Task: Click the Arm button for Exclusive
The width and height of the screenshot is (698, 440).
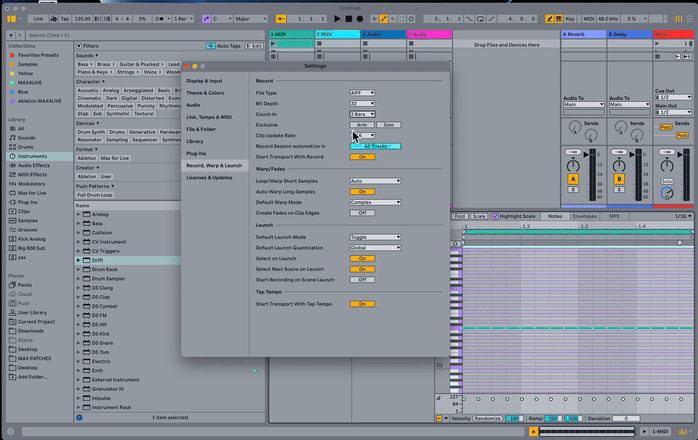Action: pos(361,125)
